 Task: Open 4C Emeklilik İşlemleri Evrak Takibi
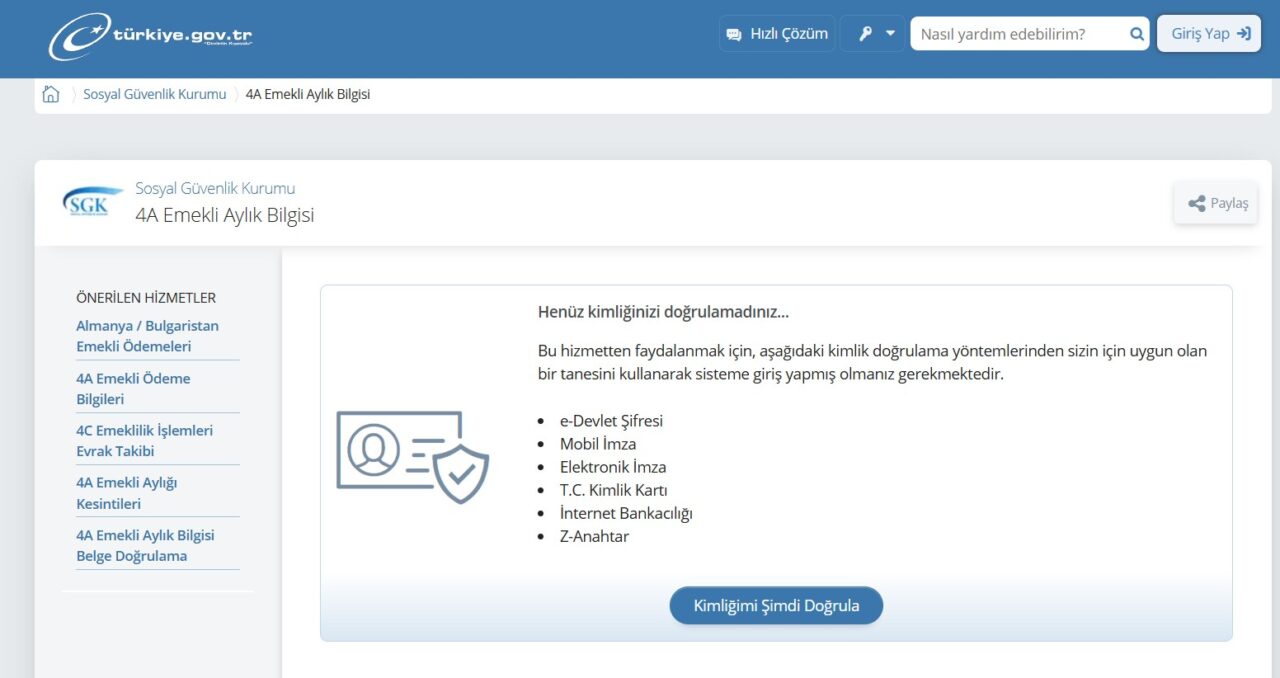[x=144, y=441]
